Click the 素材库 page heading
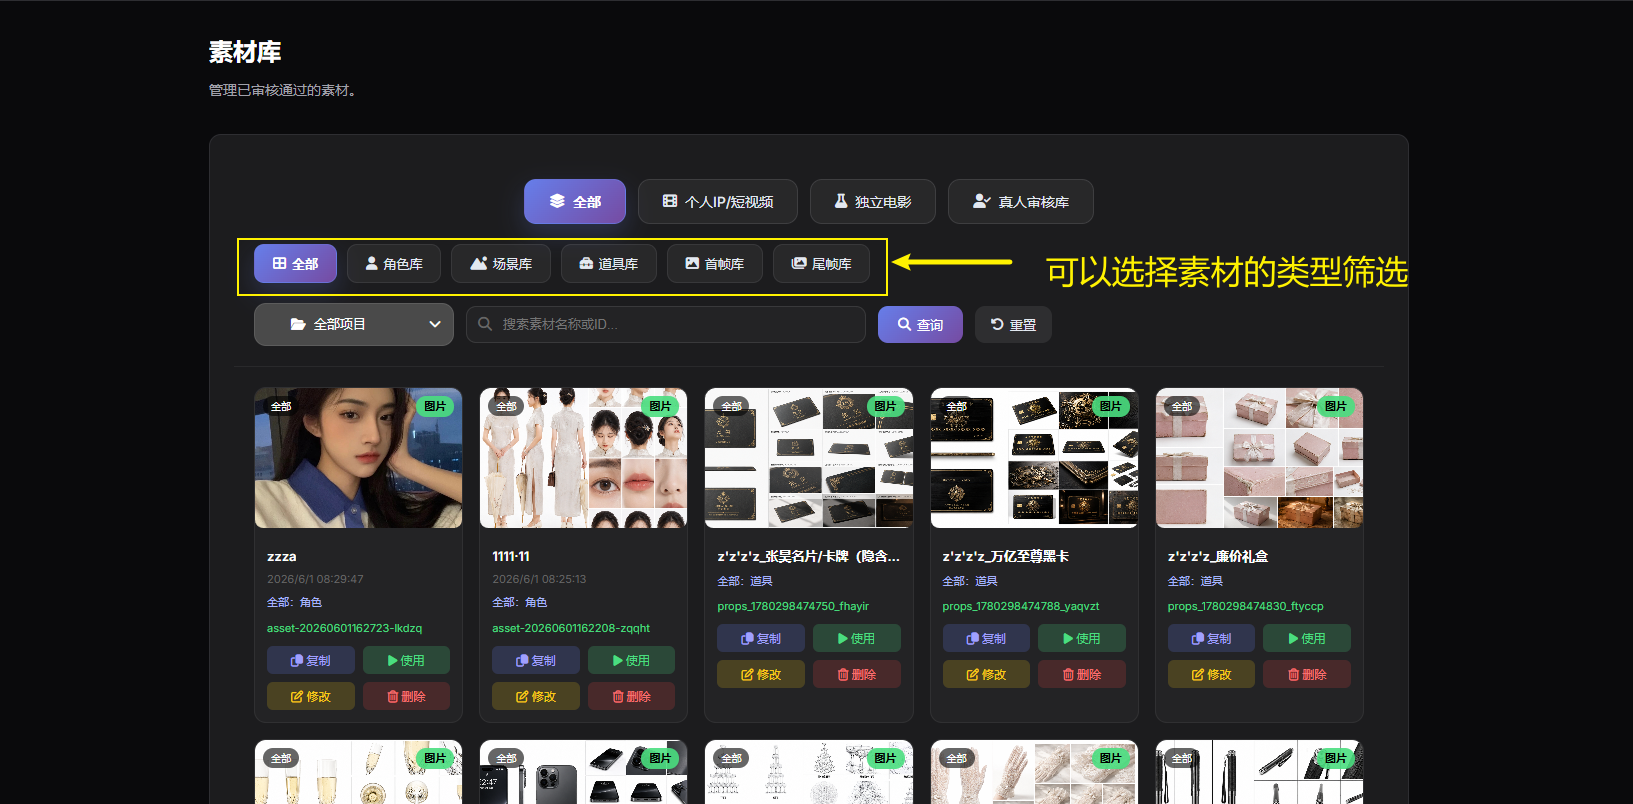This screenshot has height=804, width=1633. tap(245, 52)
